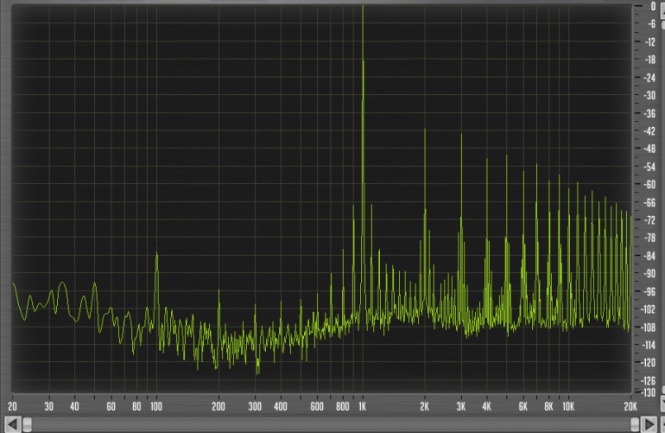Click the 200 label on the frequency axis

(217, 407)
